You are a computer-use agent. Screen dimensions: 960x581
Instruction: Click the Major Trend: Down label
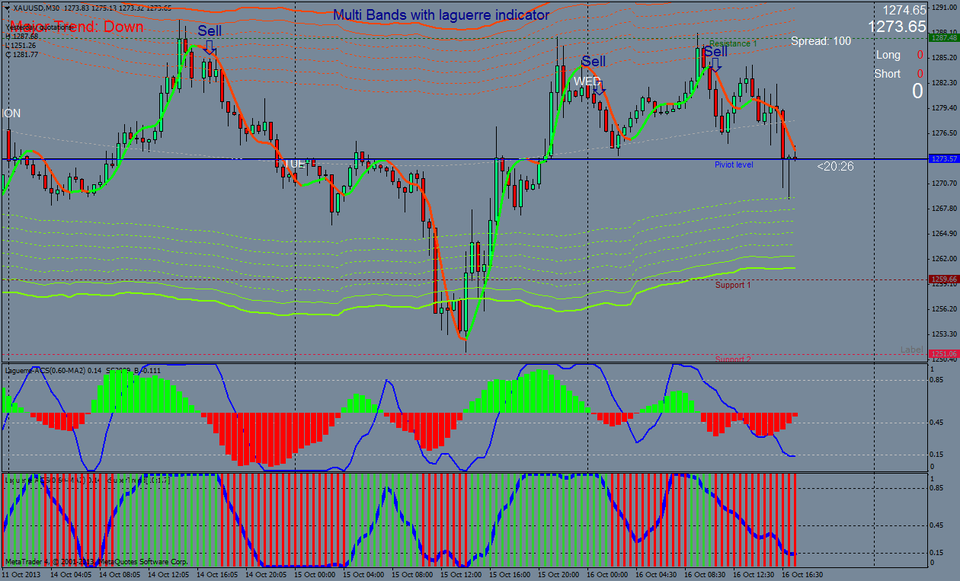pos(77,27)
